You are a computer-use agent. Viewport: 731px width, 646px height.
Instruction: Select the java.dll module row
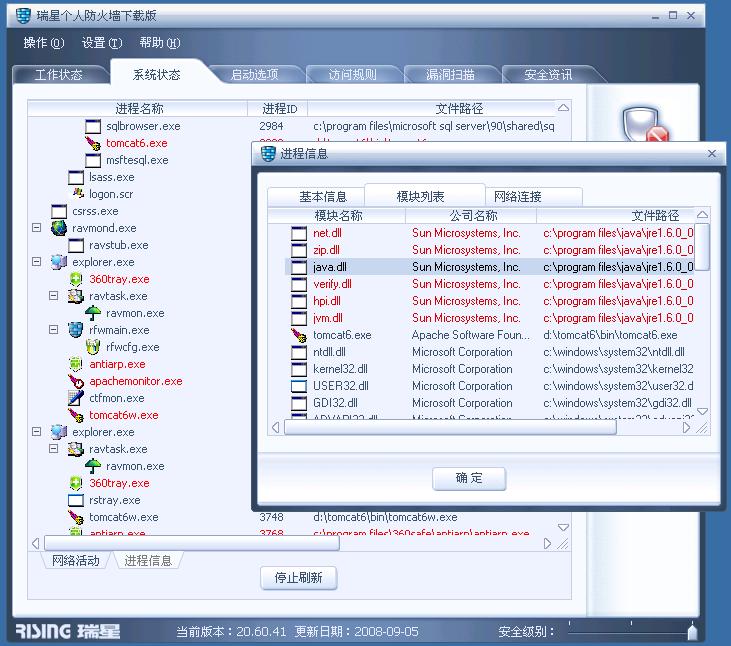490,267
